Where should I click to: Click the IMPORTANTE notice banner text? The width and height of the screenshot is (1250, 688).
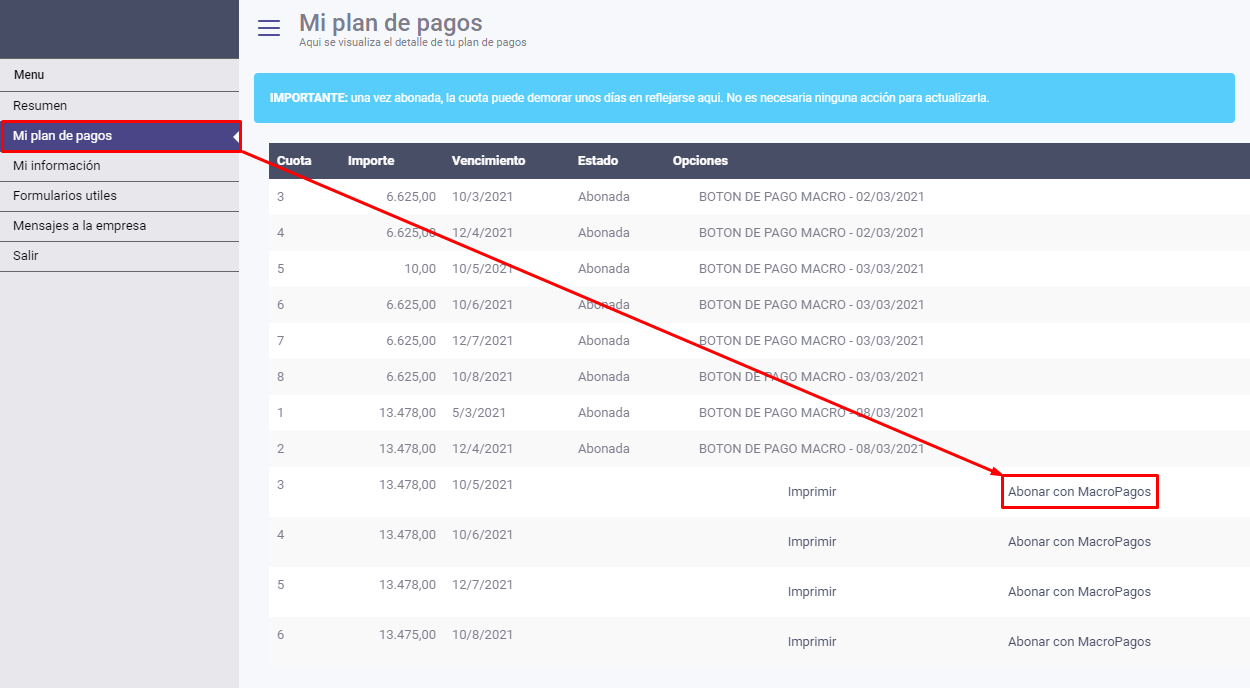(629, 98)
